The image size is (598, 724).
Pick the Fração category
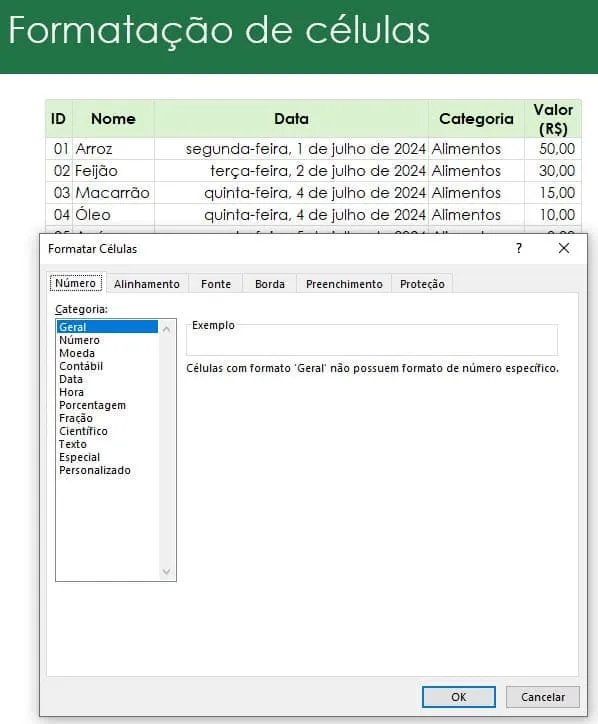[x=107, y=418]
